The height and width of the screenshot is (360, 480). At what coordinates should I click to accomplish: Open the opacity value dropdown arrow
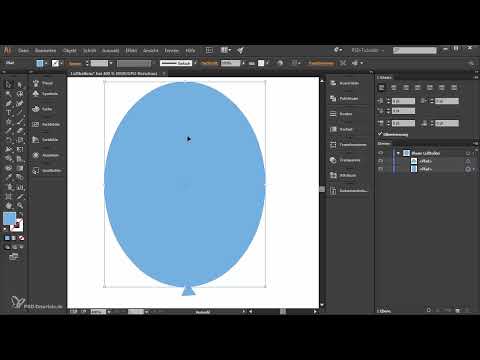pos(243,63)
